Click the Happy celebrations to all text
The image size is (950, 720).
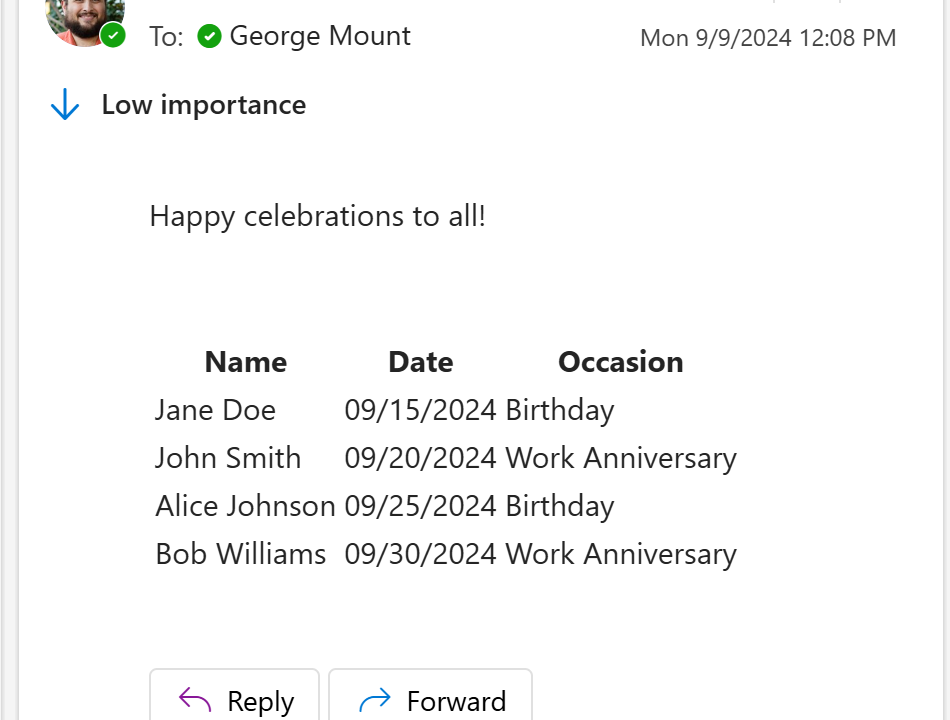pyautogui.click(x=317, y=216)
